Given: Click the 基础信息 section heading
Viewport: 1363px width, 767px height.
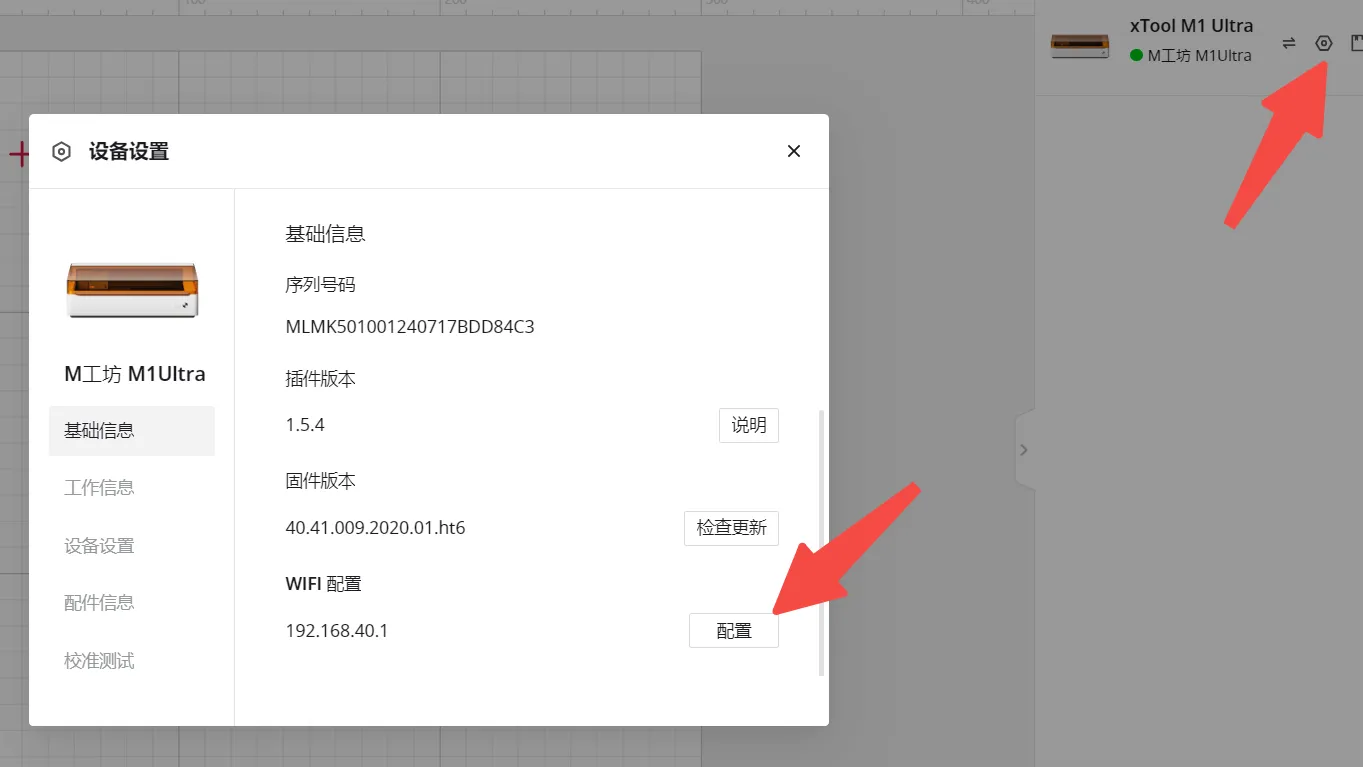Looking at the screenshot, I should click(x=325, y=234).
